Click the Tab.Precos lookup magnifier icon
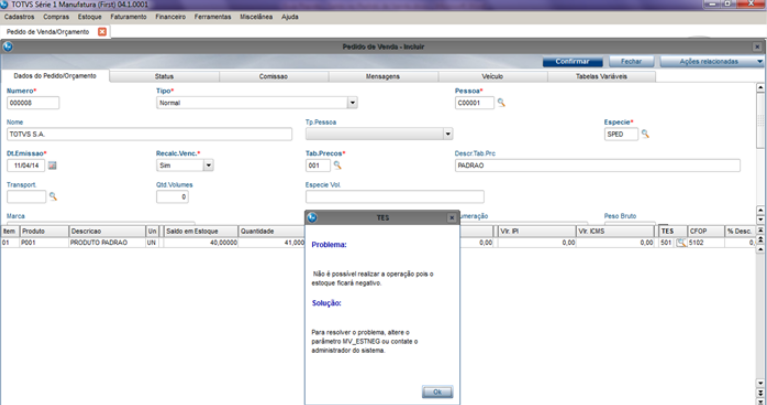The width and height of the screenshot is (767, 405). pyautogui.click(x=337, y=165)
